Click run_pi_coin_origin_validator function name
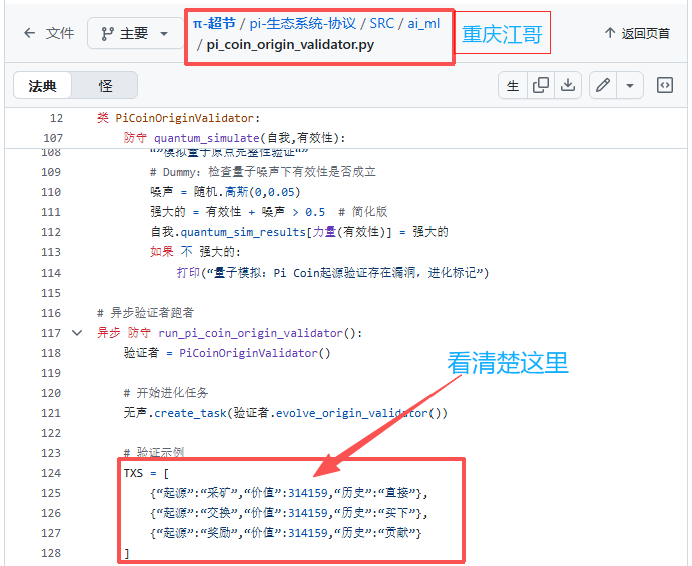 tap(250, 333)
